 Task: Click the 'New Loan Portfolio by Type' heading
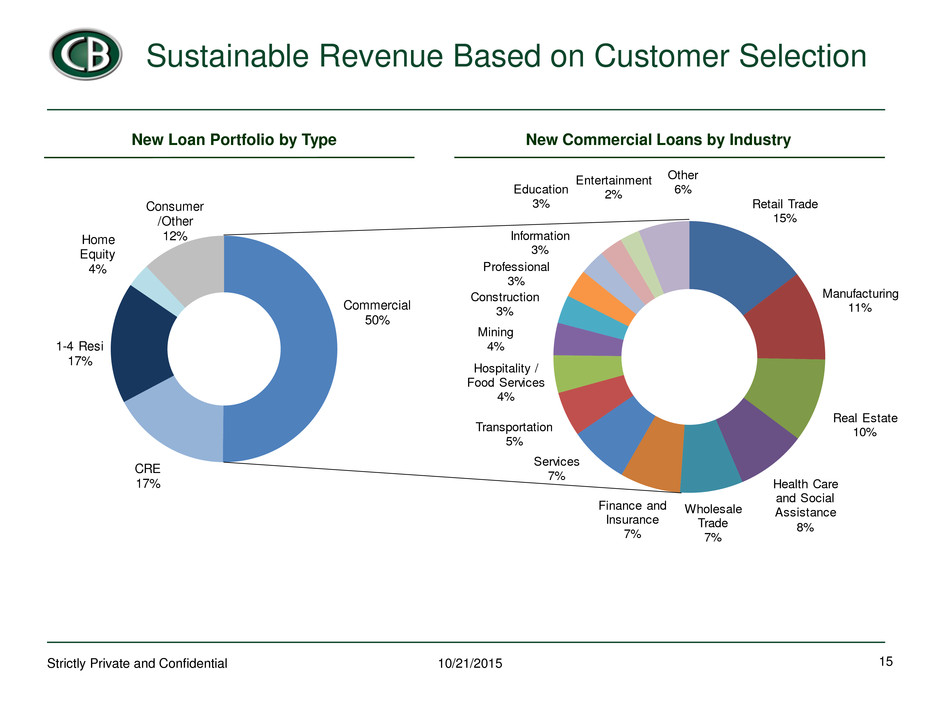pos(234,140)
